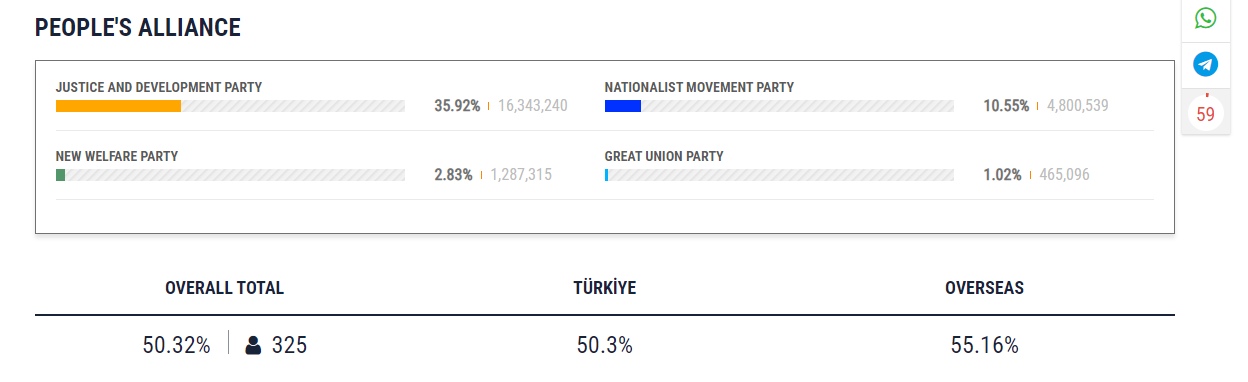Viewport: 1248px width, 382px height.
Task: Select the Great Union Party label
Action: click(664, 157)
